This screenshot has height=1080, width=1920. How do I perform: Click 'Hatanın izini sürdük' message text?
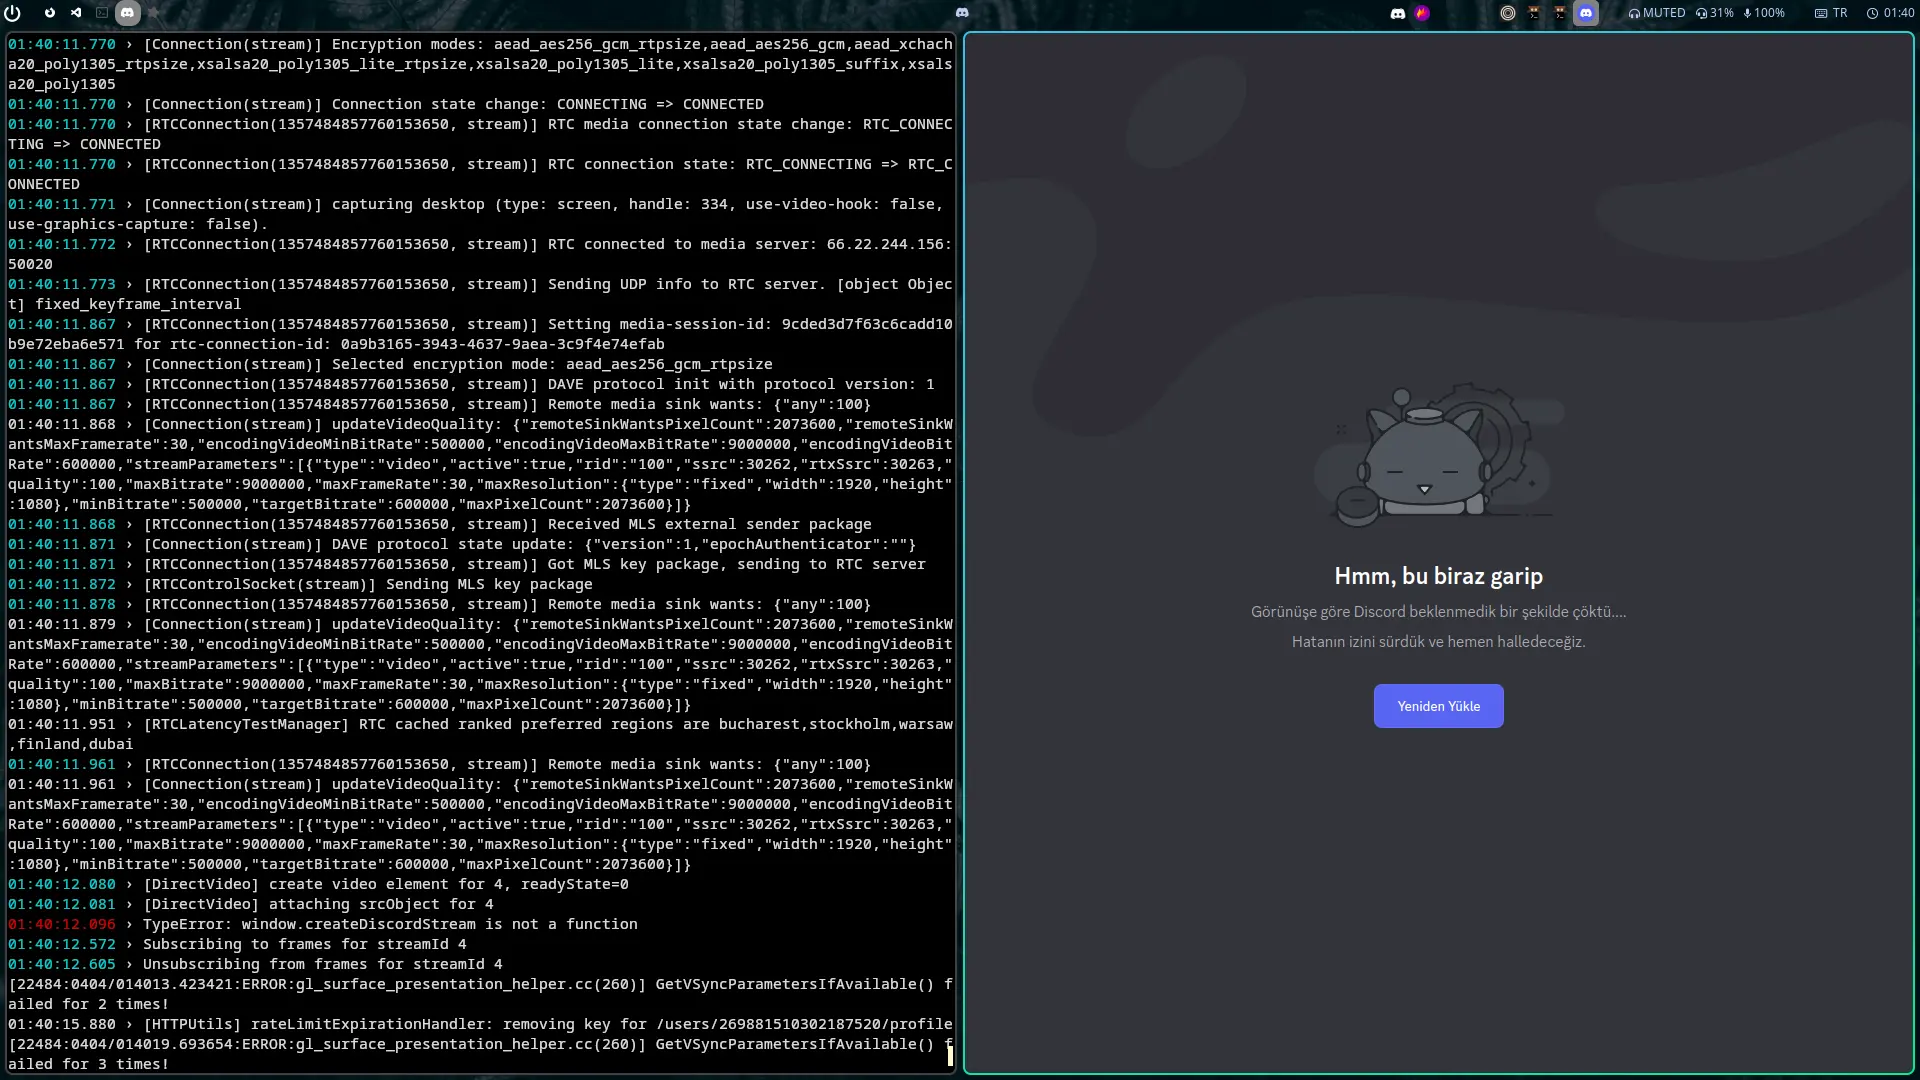1438,642
